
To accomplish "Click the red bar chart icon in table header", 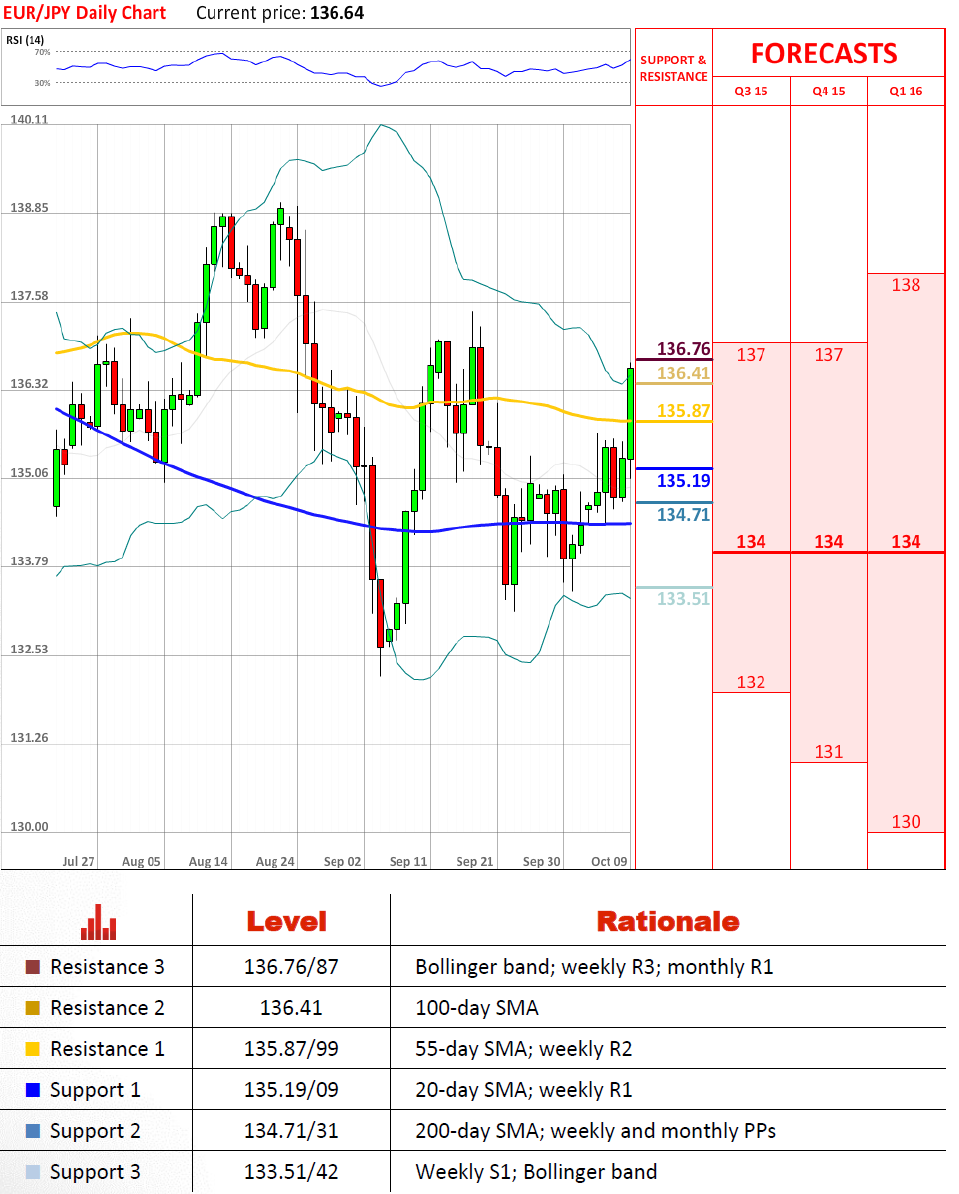I will (x=98, y=921).
